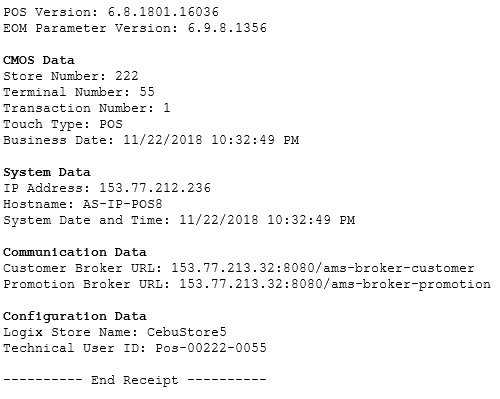Click the Promotion Broker URL address
Screen dimensions: 500x399
335,284
